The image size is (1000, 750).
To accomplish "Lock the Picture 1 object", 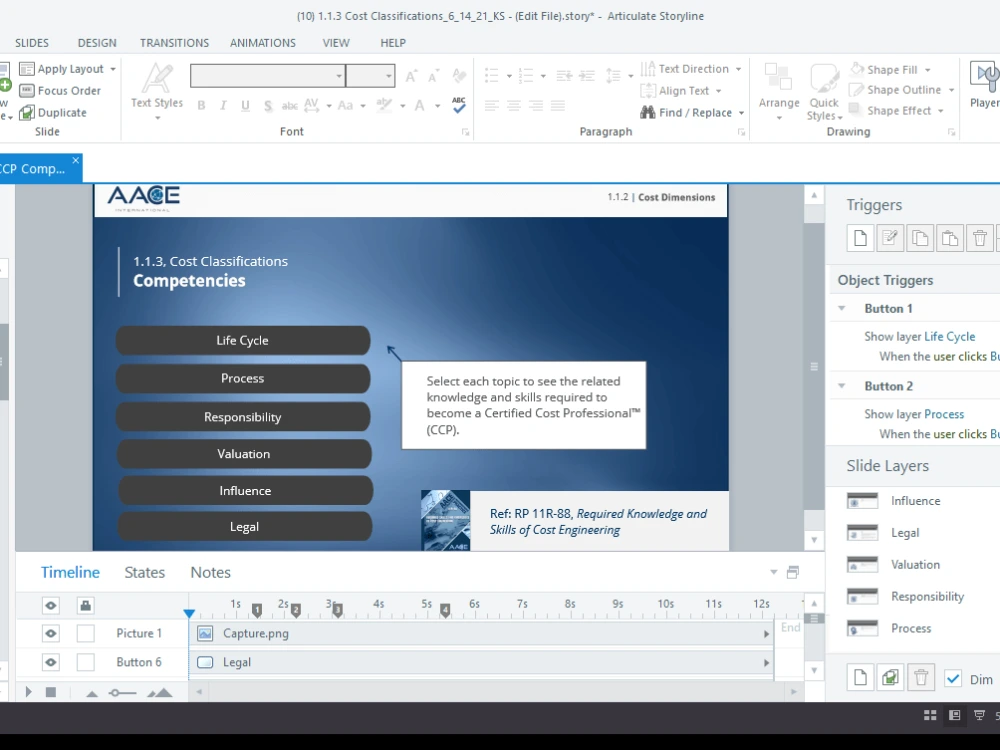I will (85, 633).
